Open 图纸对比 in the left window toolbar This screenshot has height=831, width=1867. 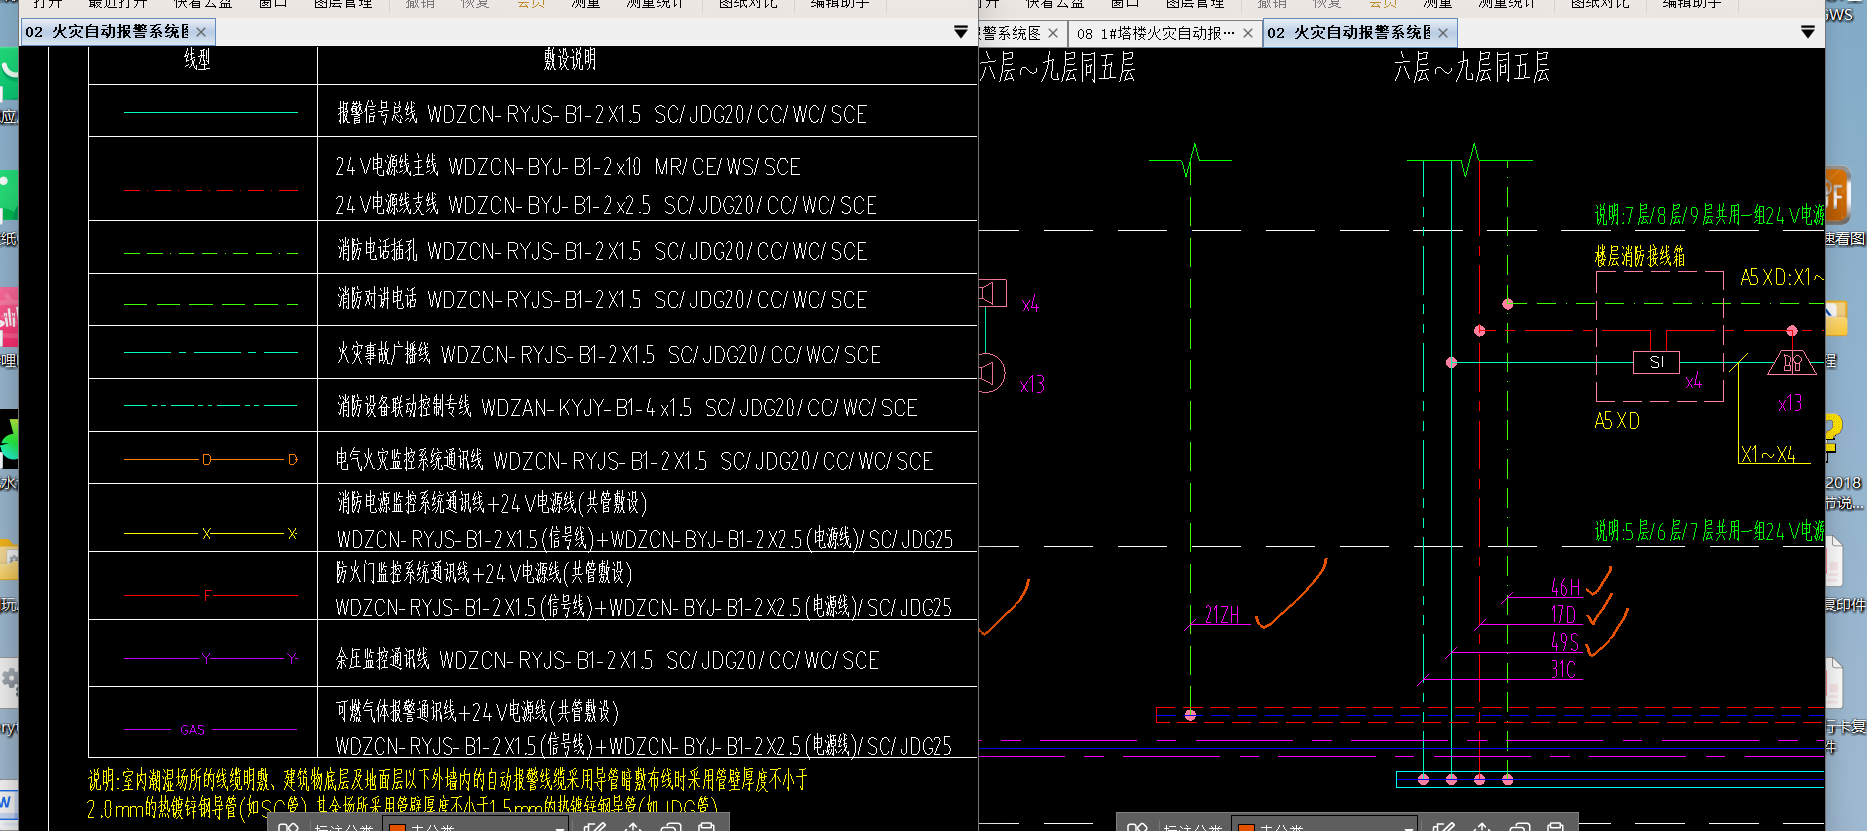coord(748,4)
